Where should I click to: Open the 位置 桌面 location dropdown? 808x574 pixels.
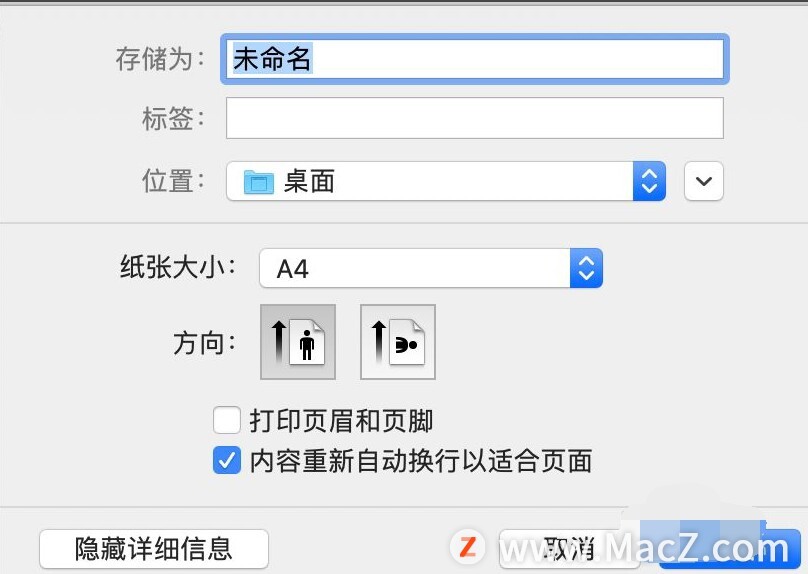(x=446, y=181)
